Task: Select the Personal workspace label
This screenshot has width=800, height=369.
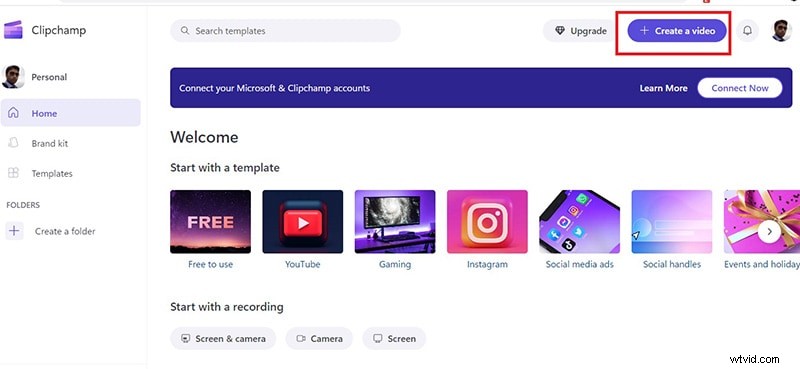Action: (x=49, y=77)
